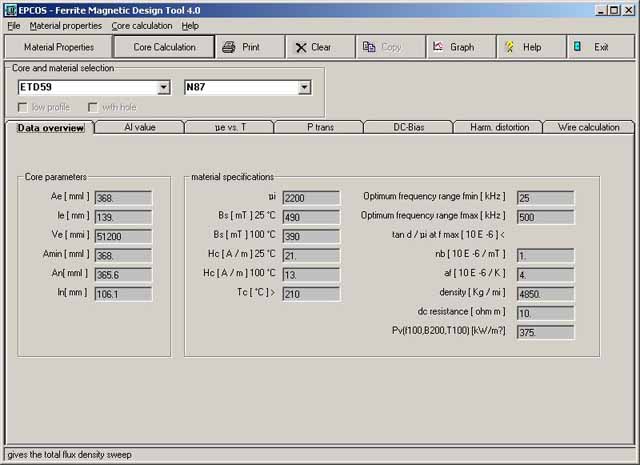Minimize the EPCOS window
Screen dimensions: 640x465
[x=600, y=10]
